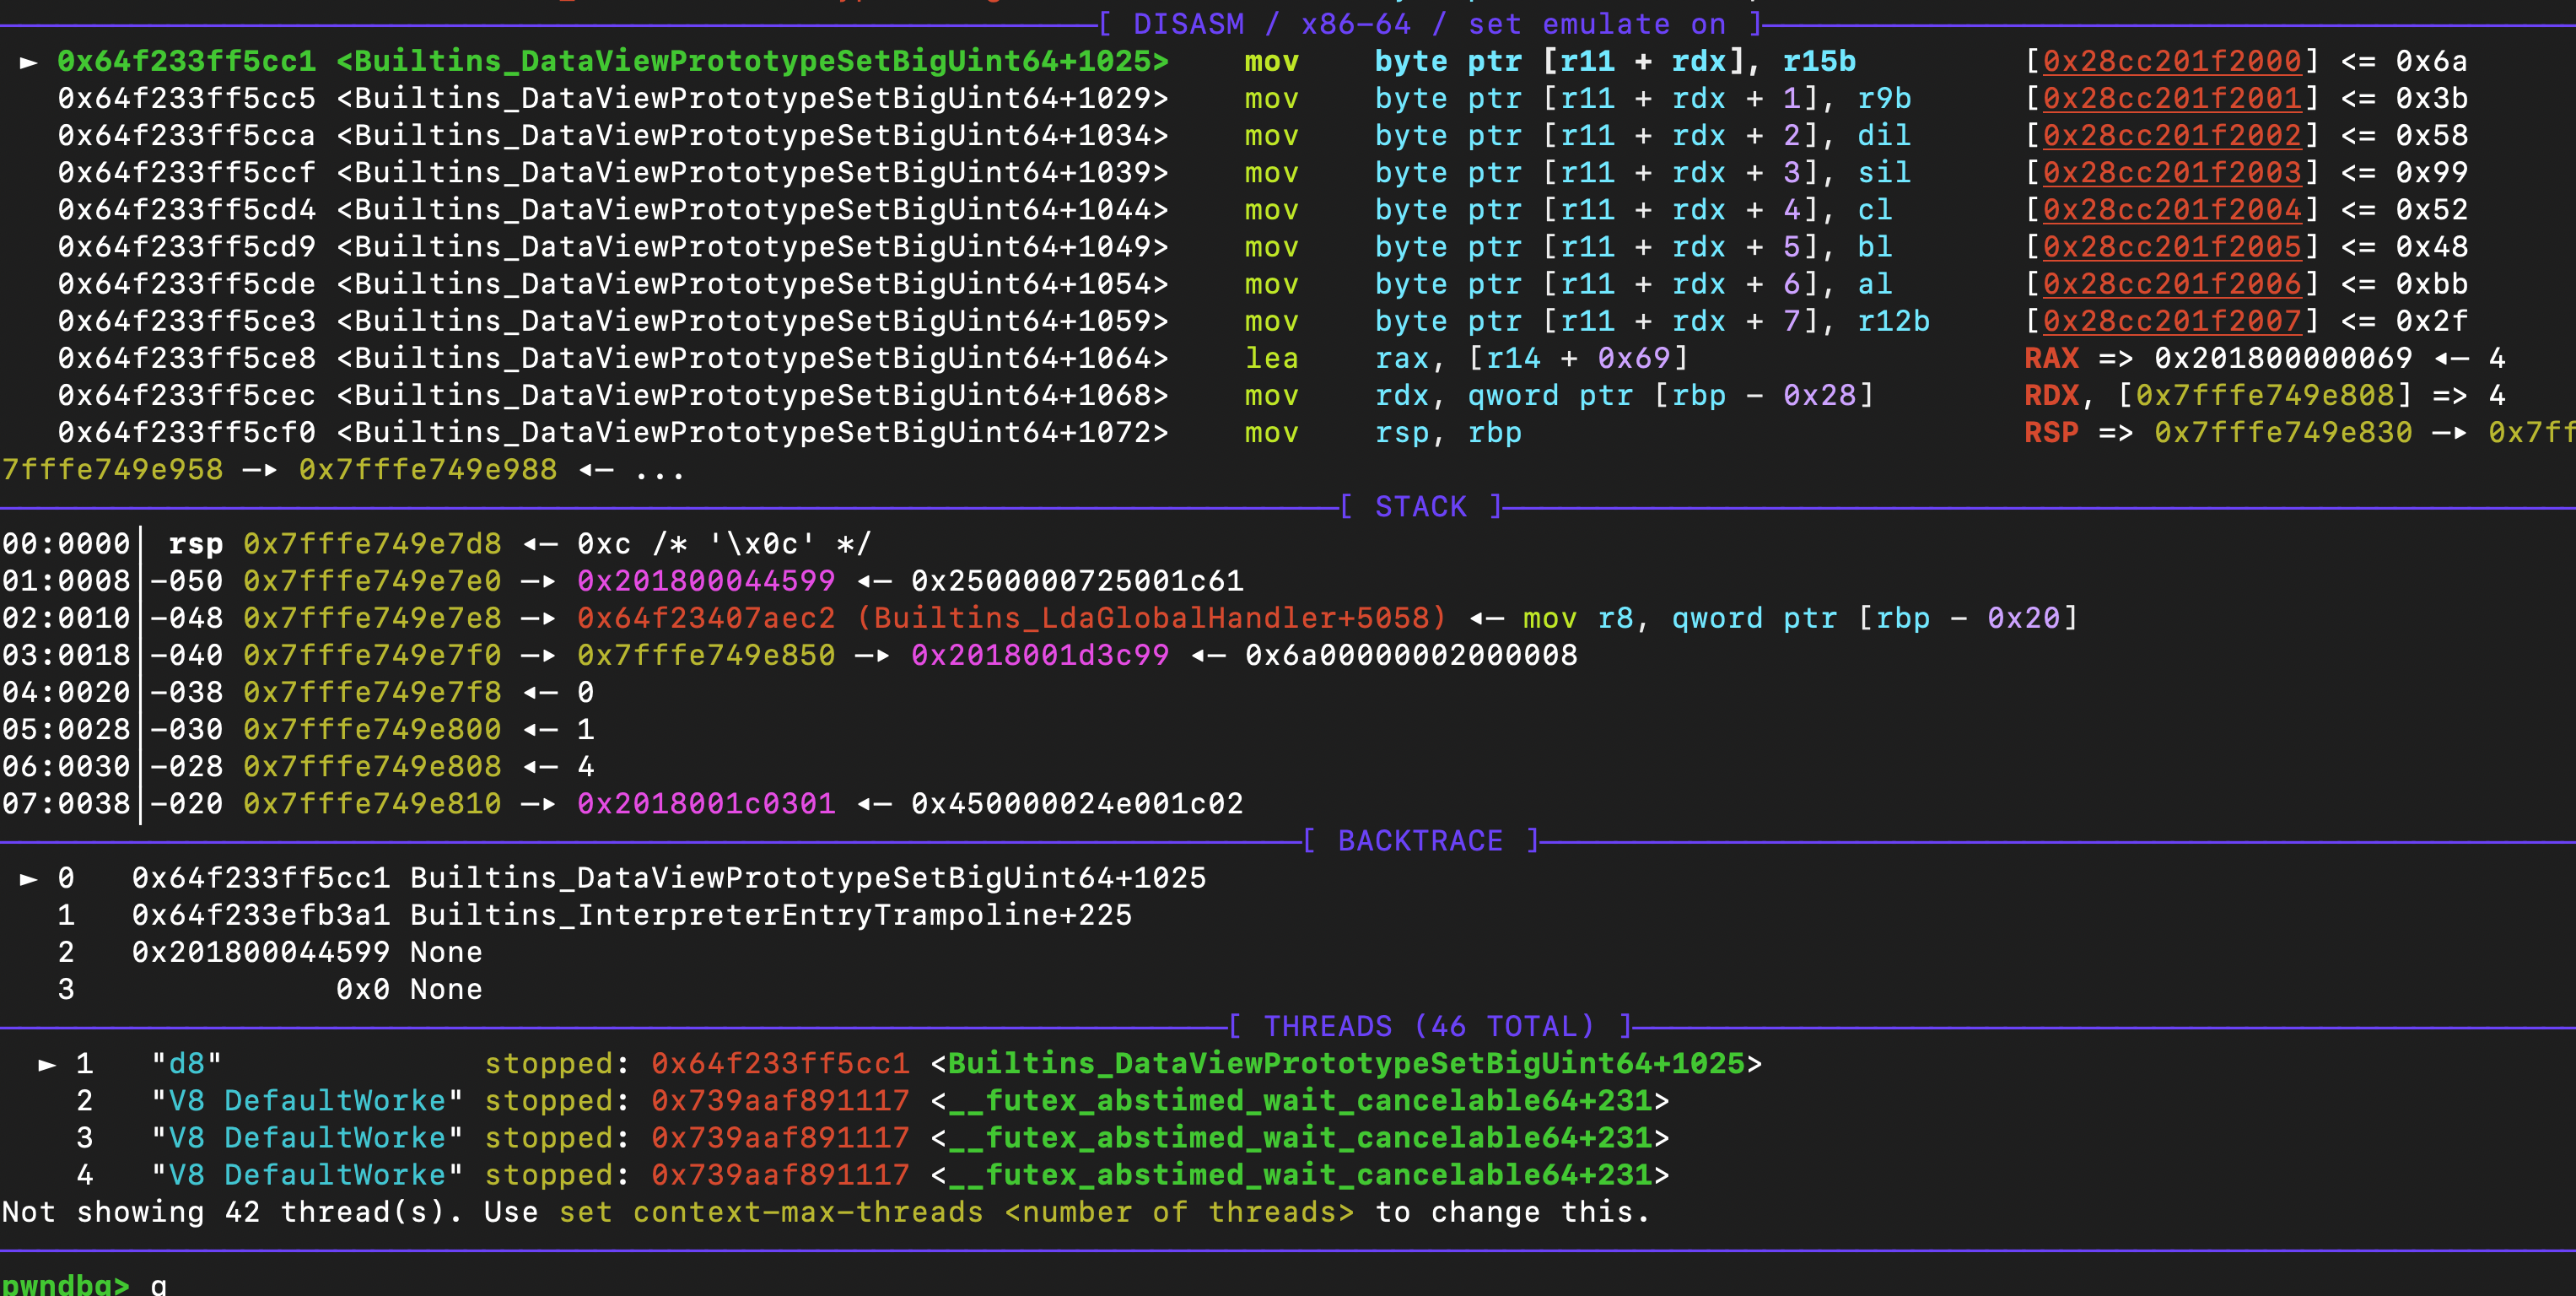Click the BACKTRACE section header
2576x1296 pixels.
pos(1420,841)
